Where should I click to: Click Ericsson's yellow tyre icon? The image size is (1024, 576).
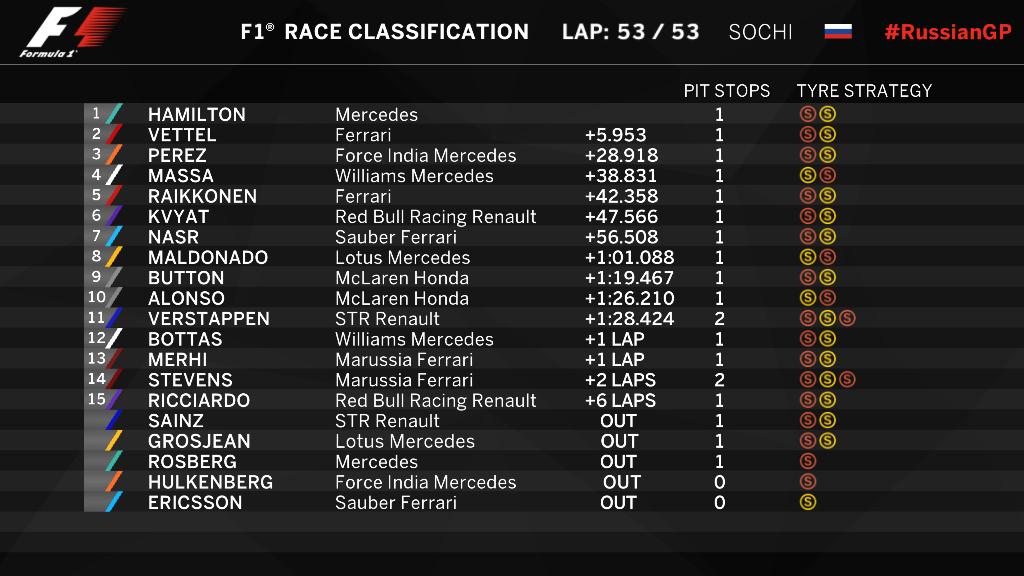808,502
